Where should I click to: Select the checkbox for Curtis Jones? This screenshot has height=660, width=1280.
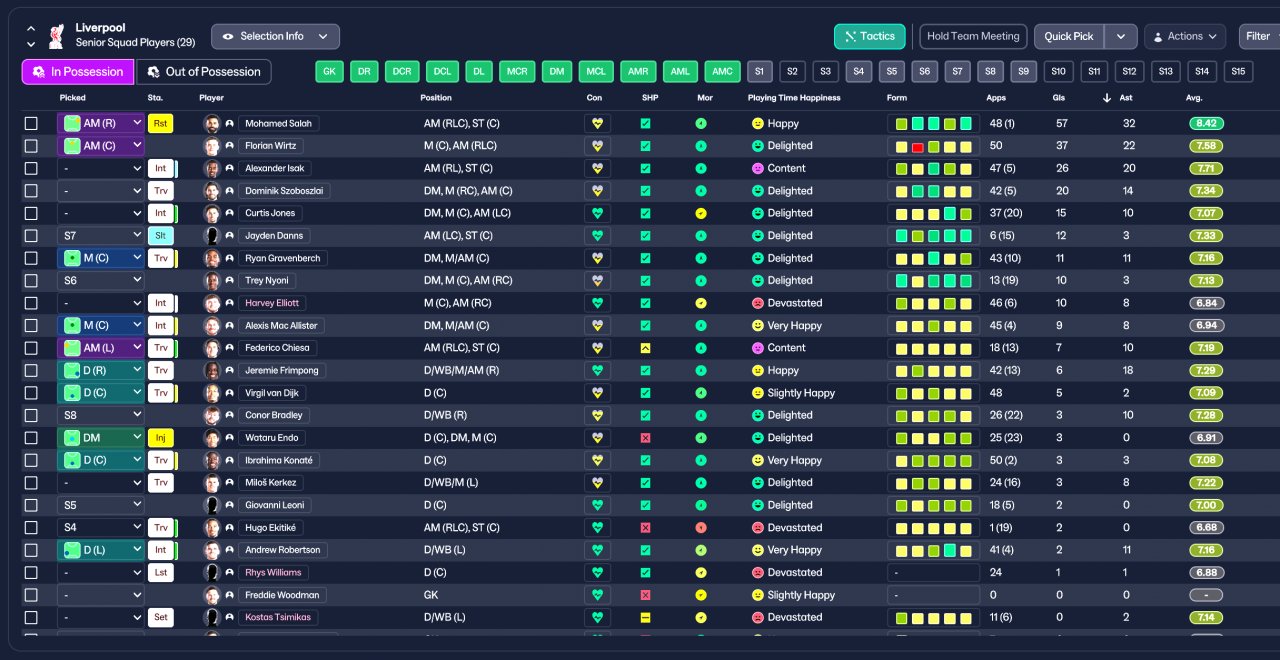point(31,213)
